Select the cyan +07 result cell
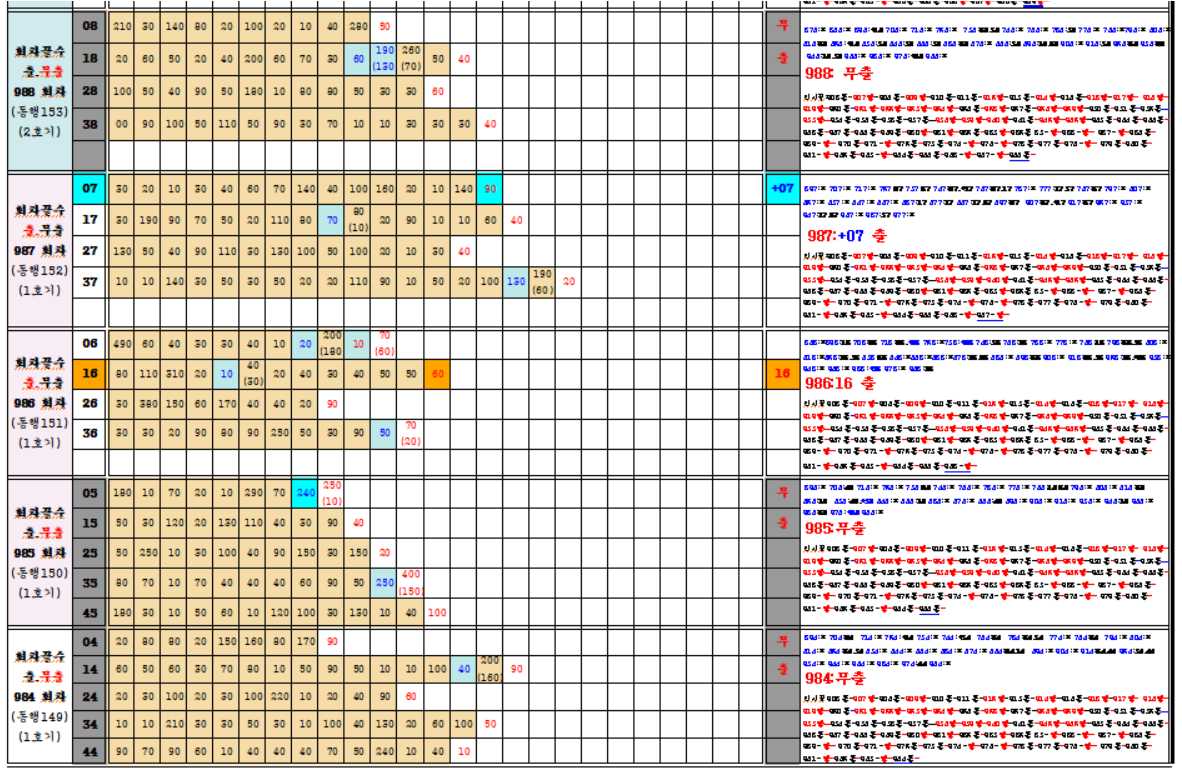This screenshot has width=1182, height=774. 782,188
